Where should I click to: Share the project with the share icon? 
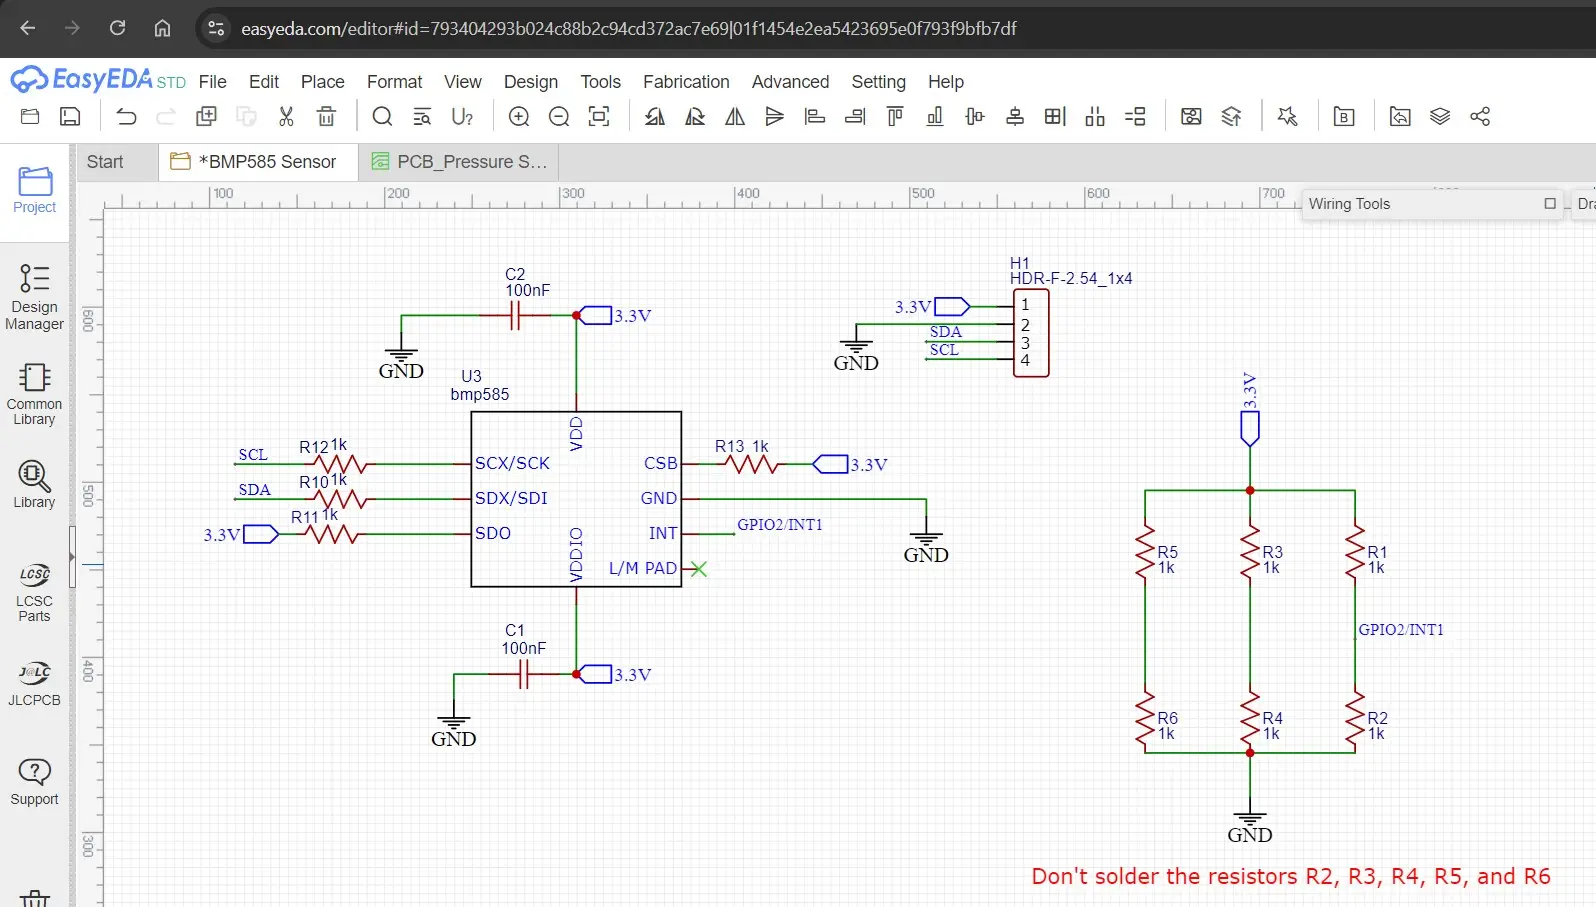pos(1480,116)
